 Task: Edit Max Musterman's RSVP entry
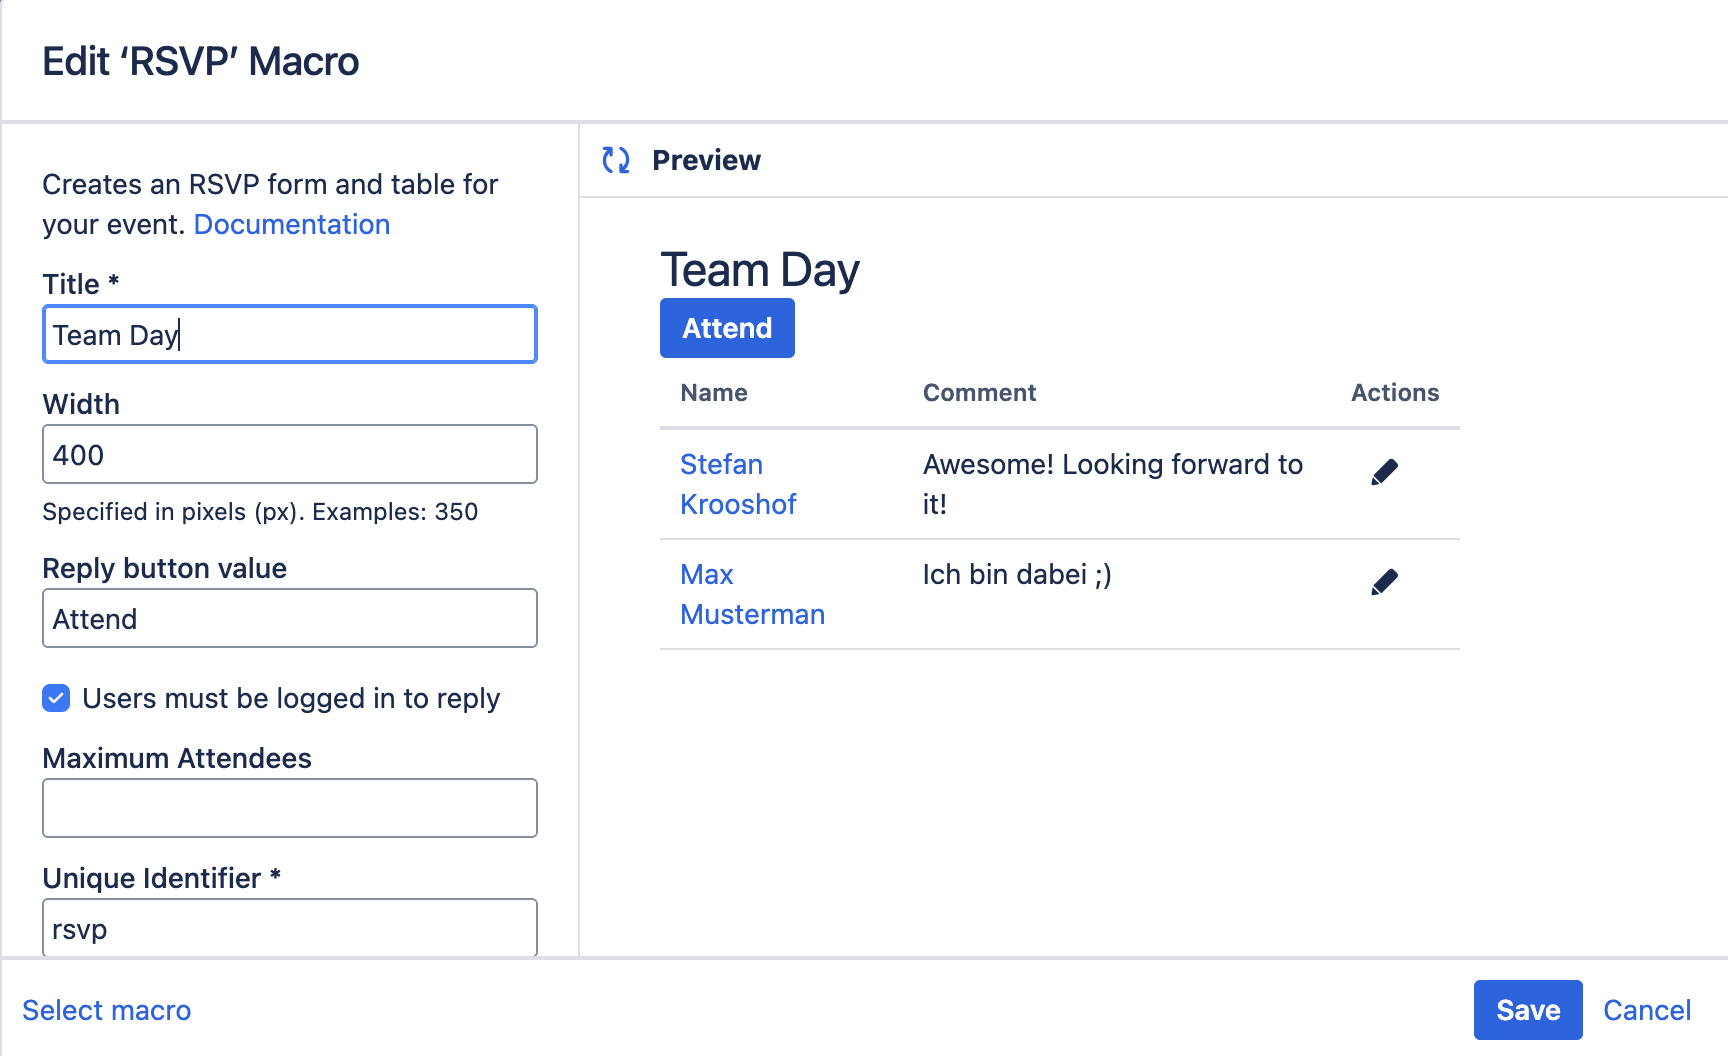(x=1384, y=582)
